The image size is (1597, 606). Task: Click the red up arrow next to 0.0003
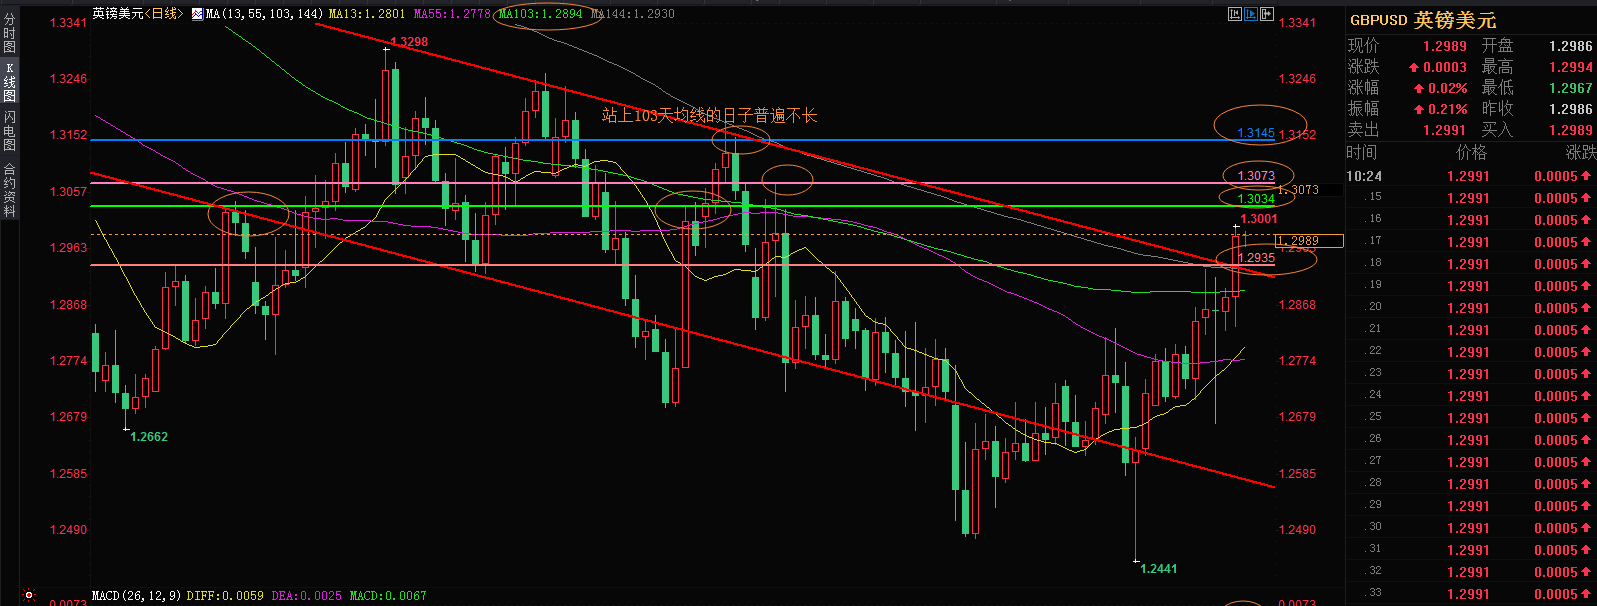(1413, 68)
